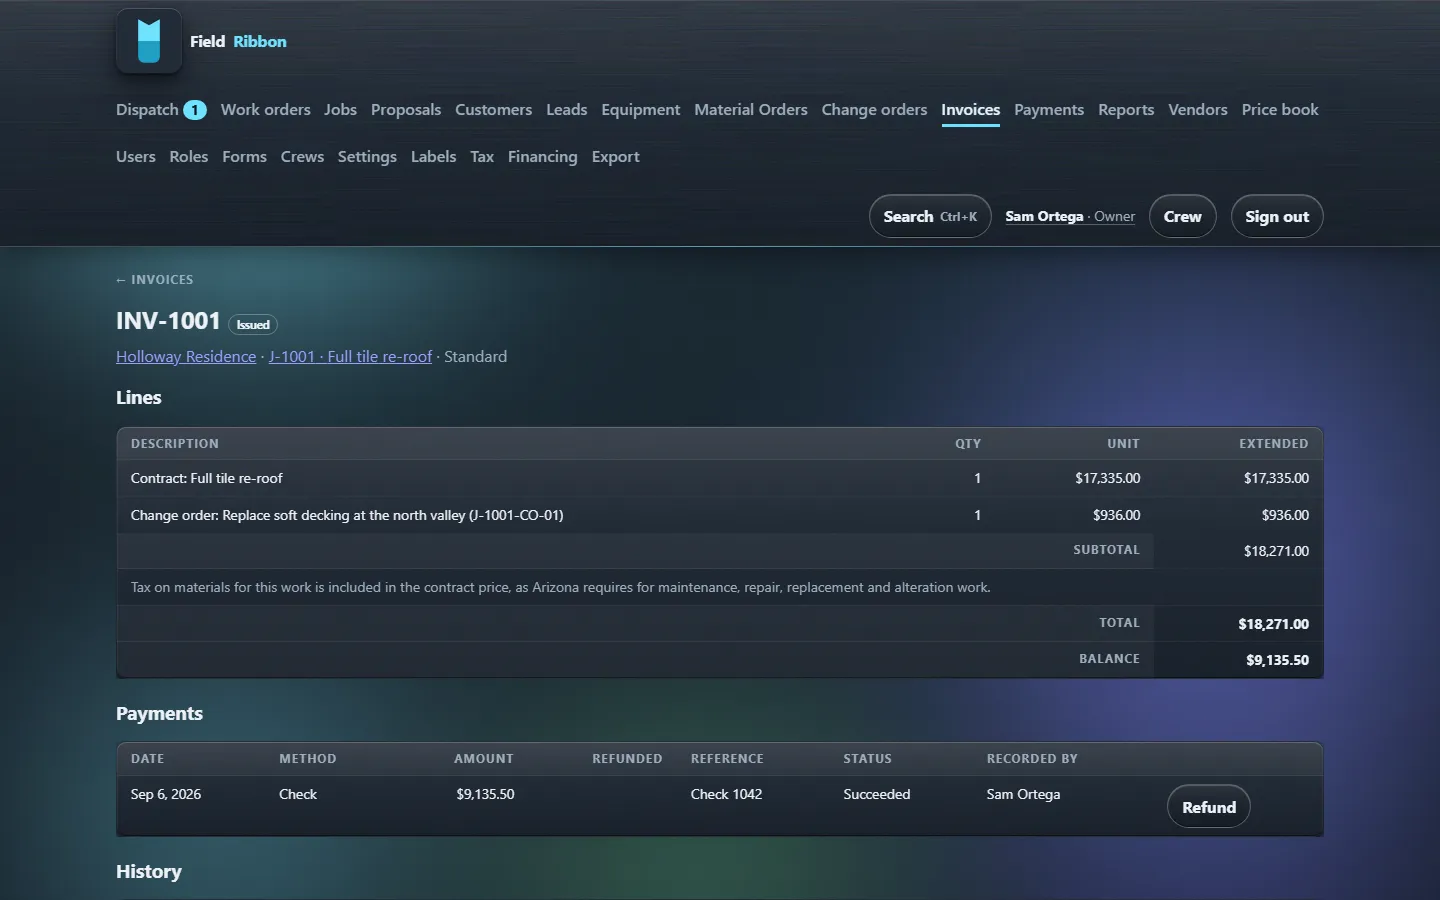Viewport: 1440px width, 900px height.
Task: Click the balance amount $9,135.50
Action: point(1277,660)
